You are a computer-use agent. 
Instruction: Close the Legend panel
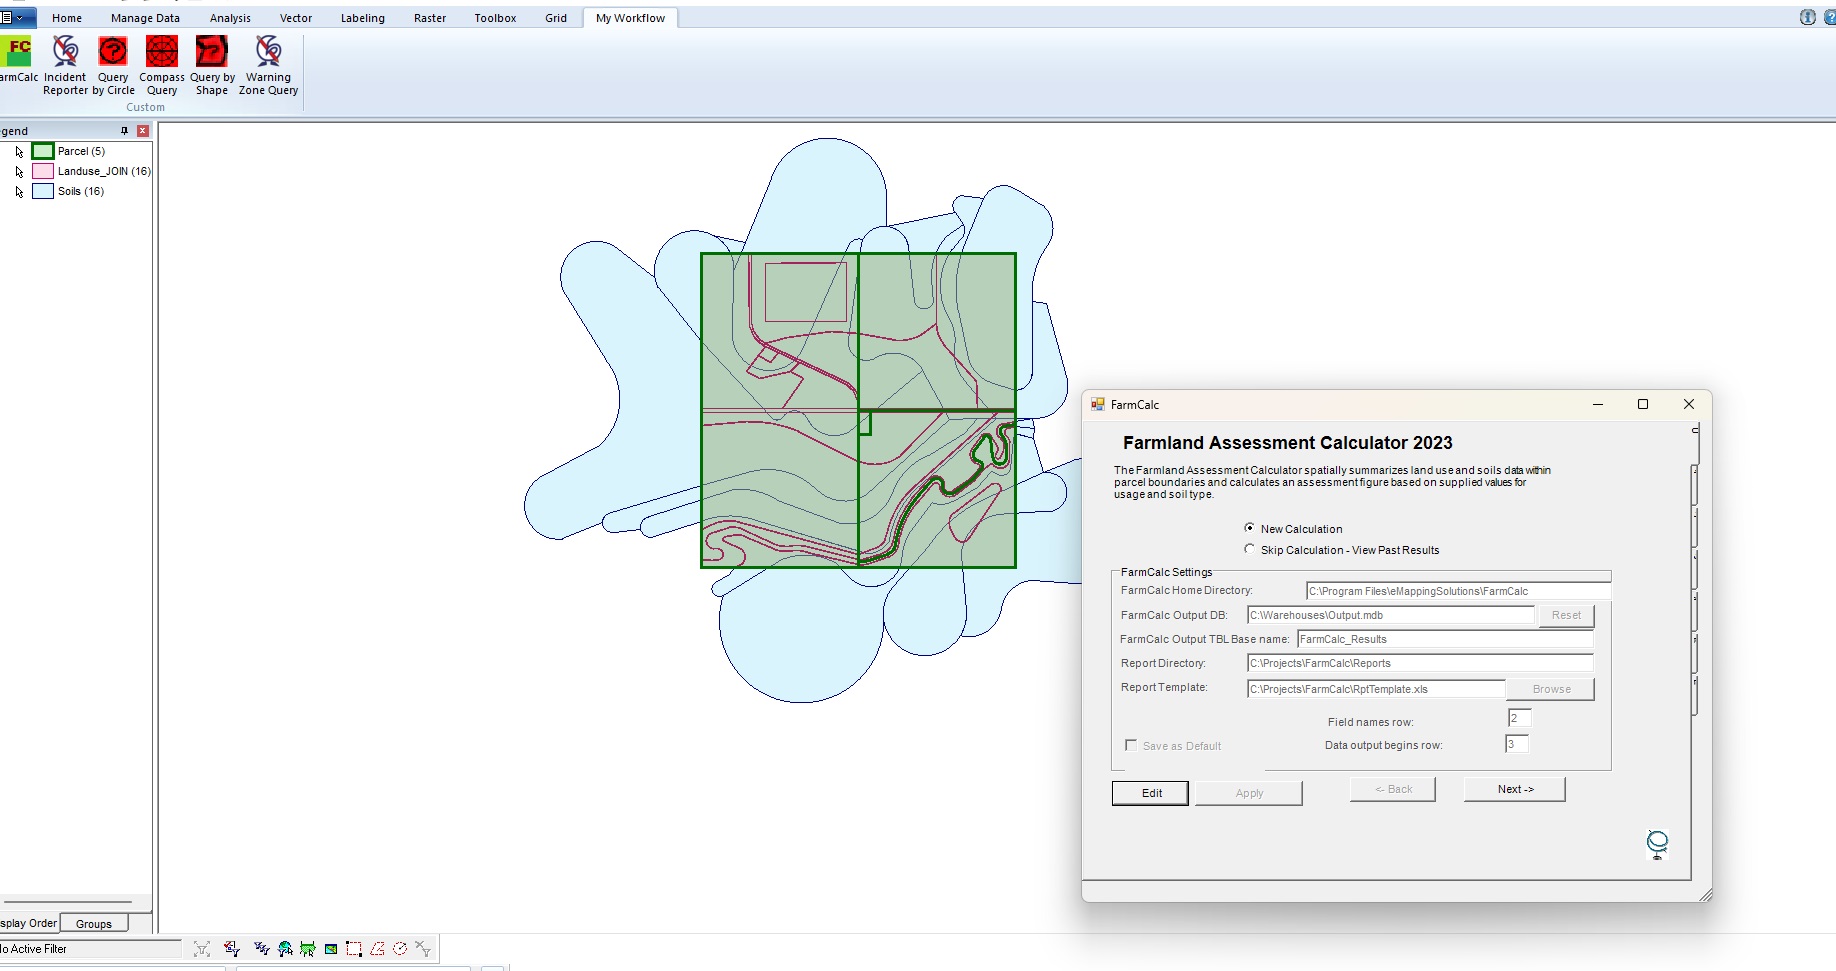pos(143,131)
